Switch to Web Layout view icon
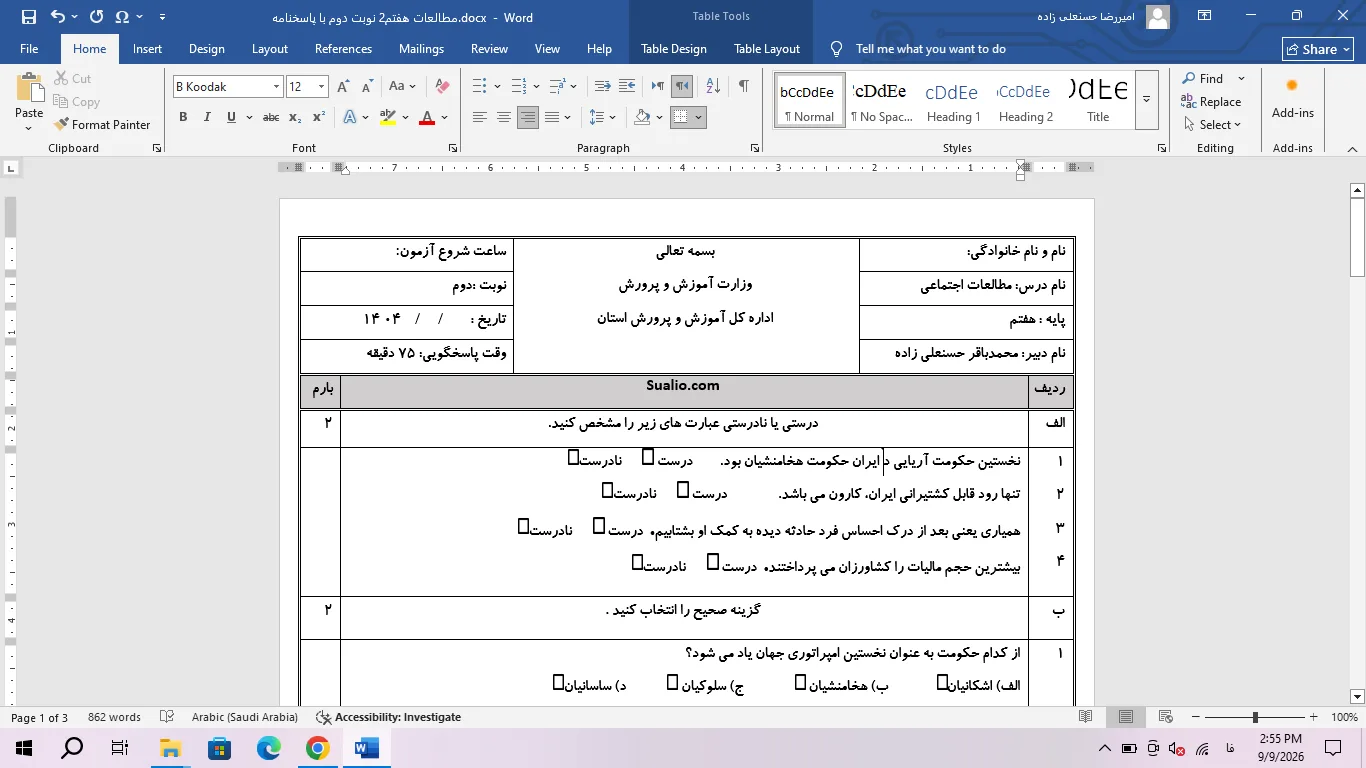This screenshot has height=768, width=1366. [x=1165, y=717]
